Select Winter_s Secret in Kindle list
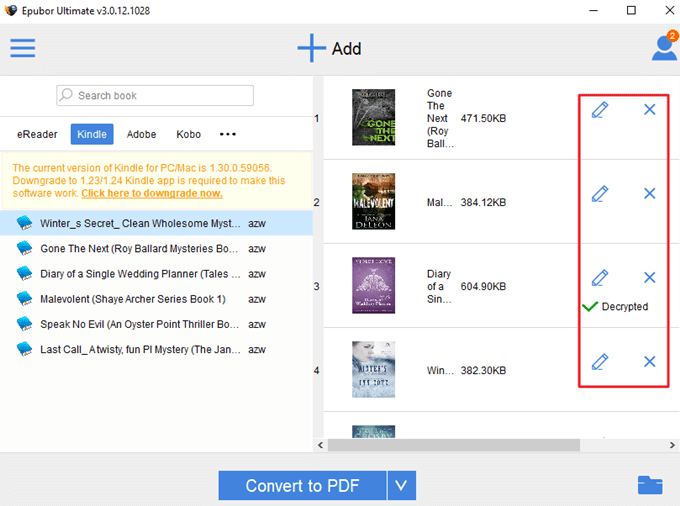Image resolution: width=680 pixels, height=506 pixels. point(156,223)
